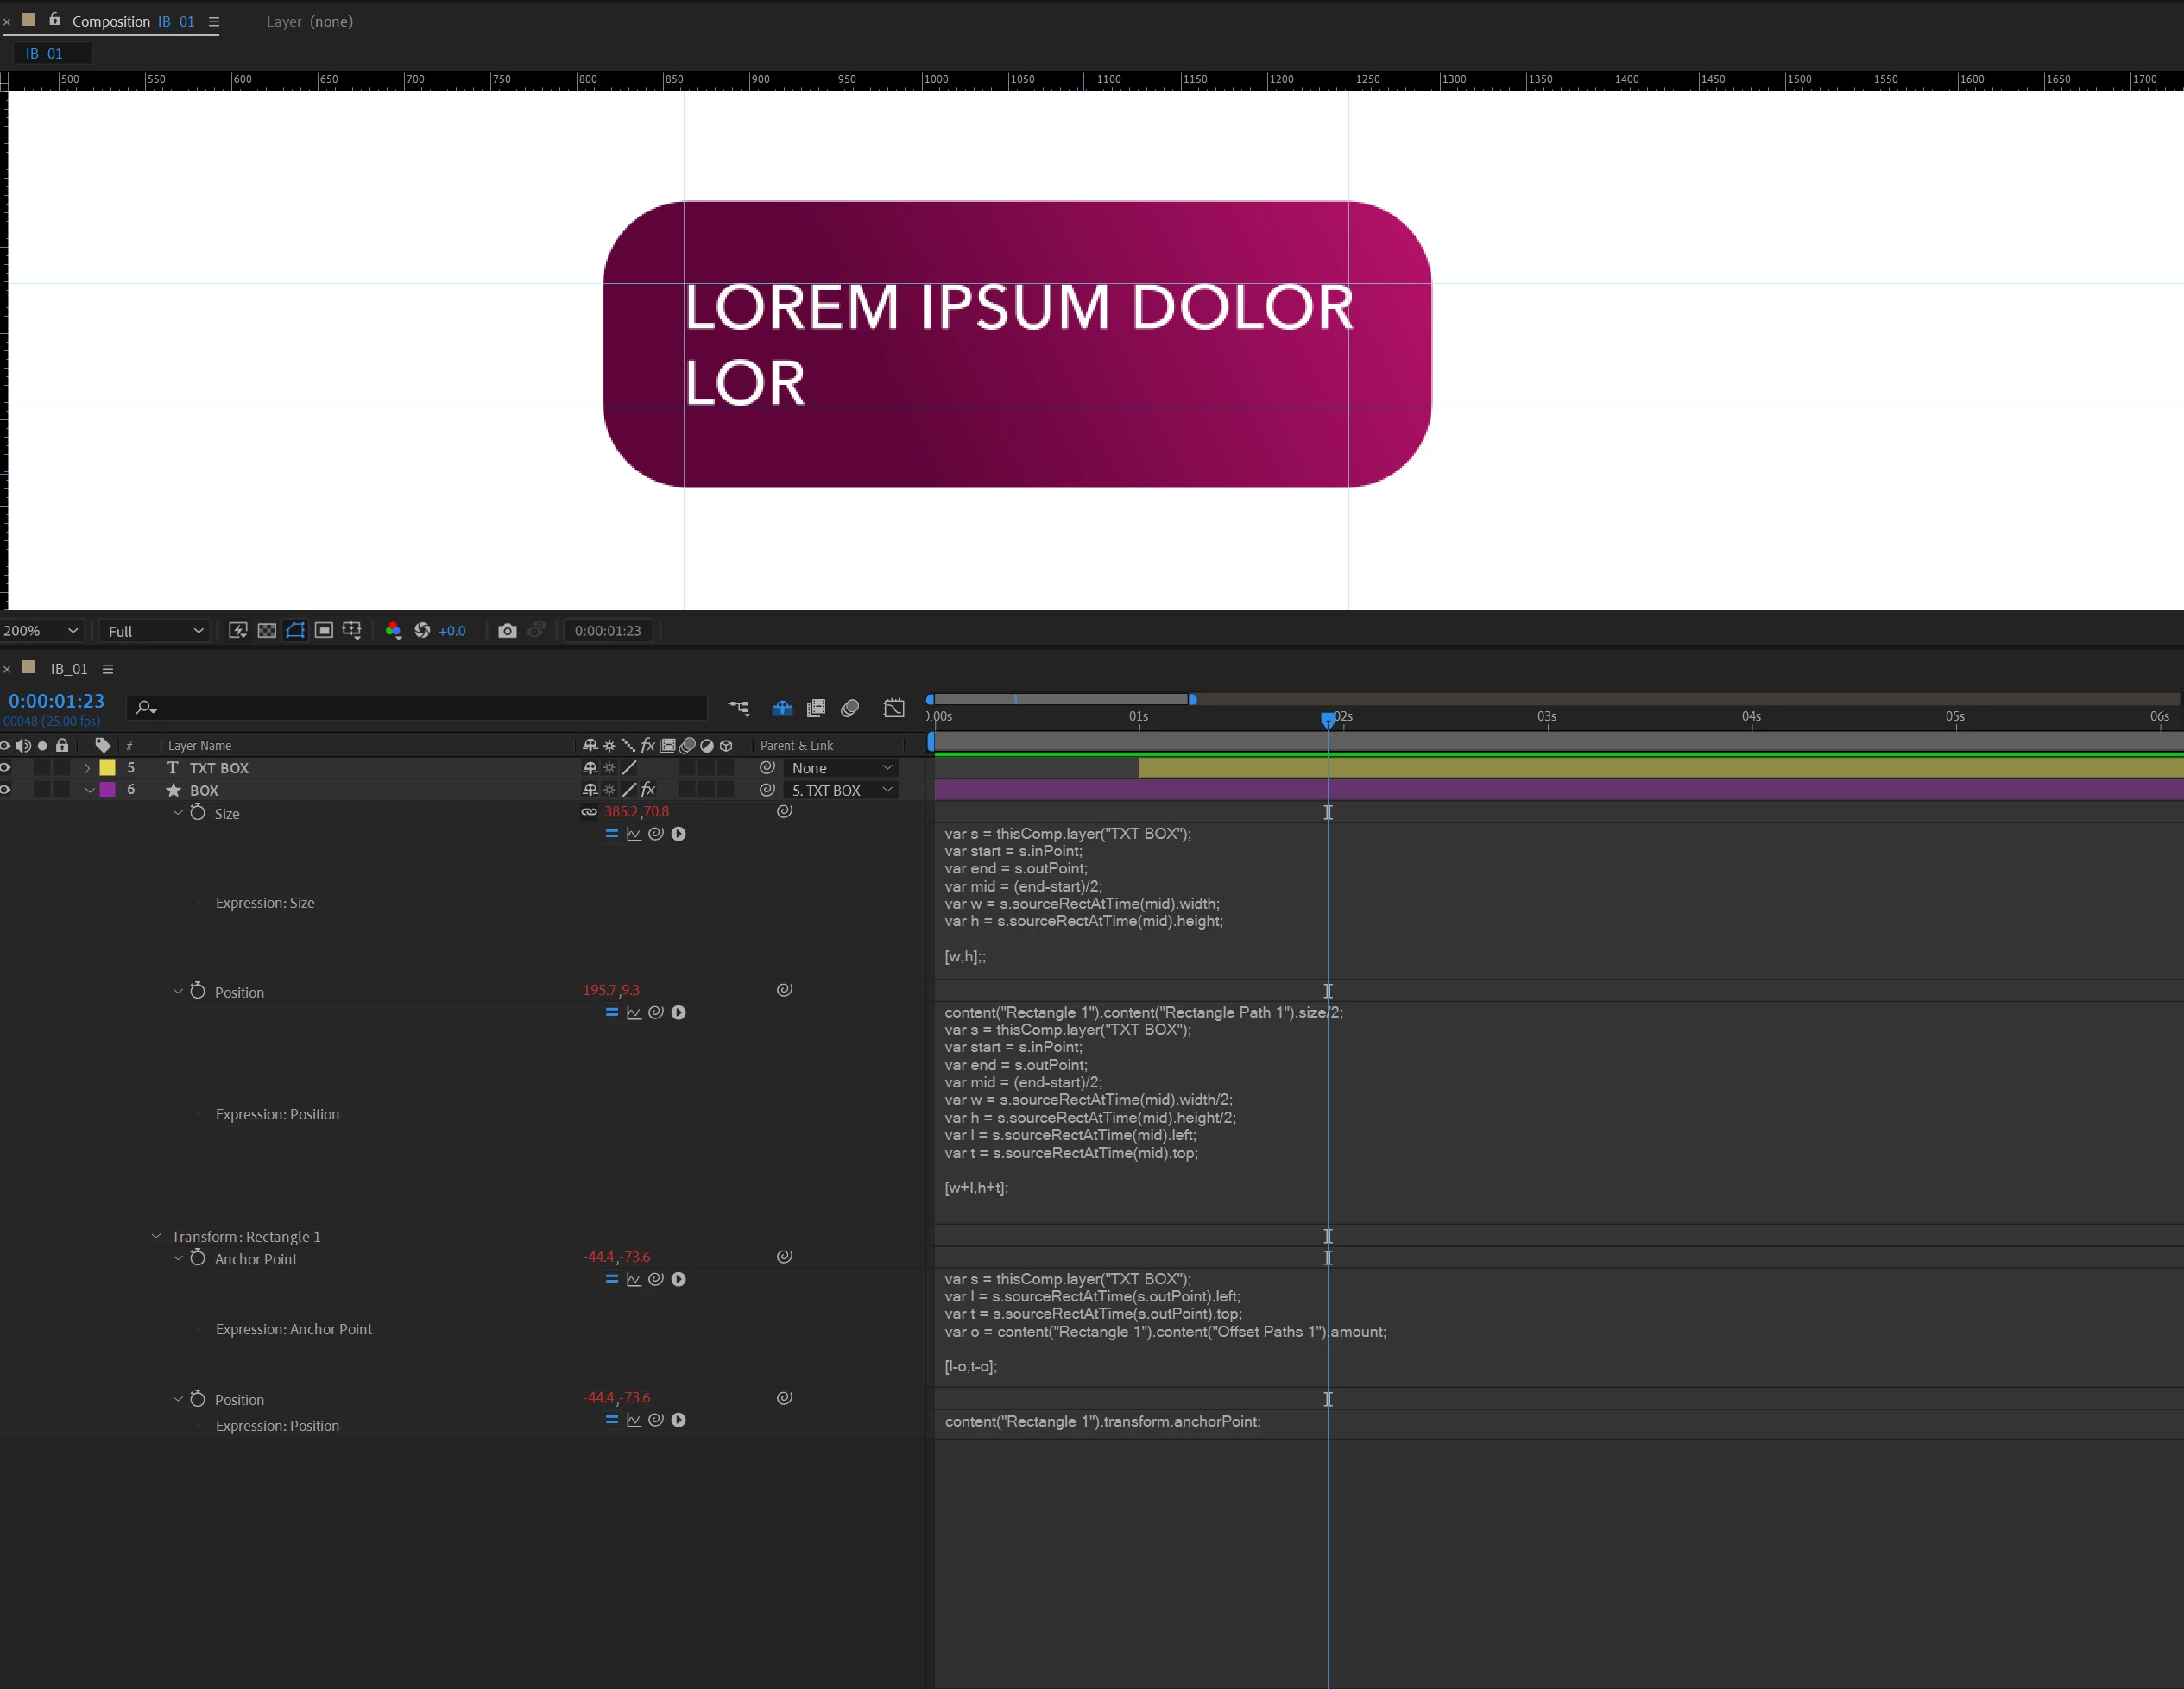Expand the TXT BOX layer properties
The height and width of the screenshot is (1689, 2184).
coord(87,768)
